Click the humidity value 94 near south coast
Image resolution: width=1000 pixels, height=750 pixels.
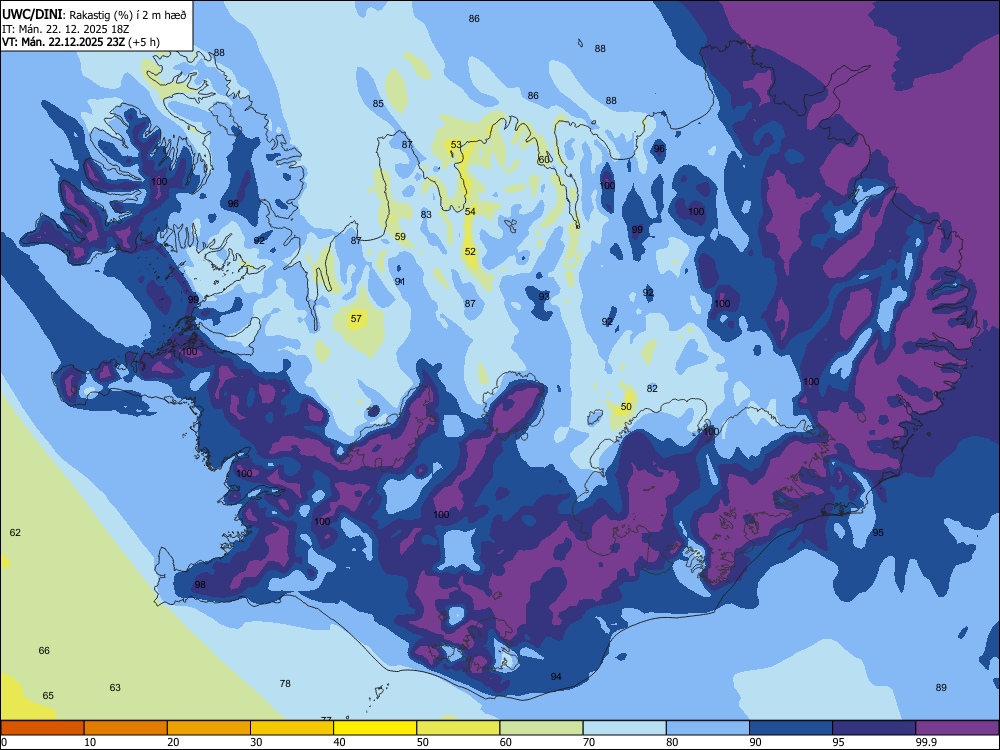tap(556, 677)
